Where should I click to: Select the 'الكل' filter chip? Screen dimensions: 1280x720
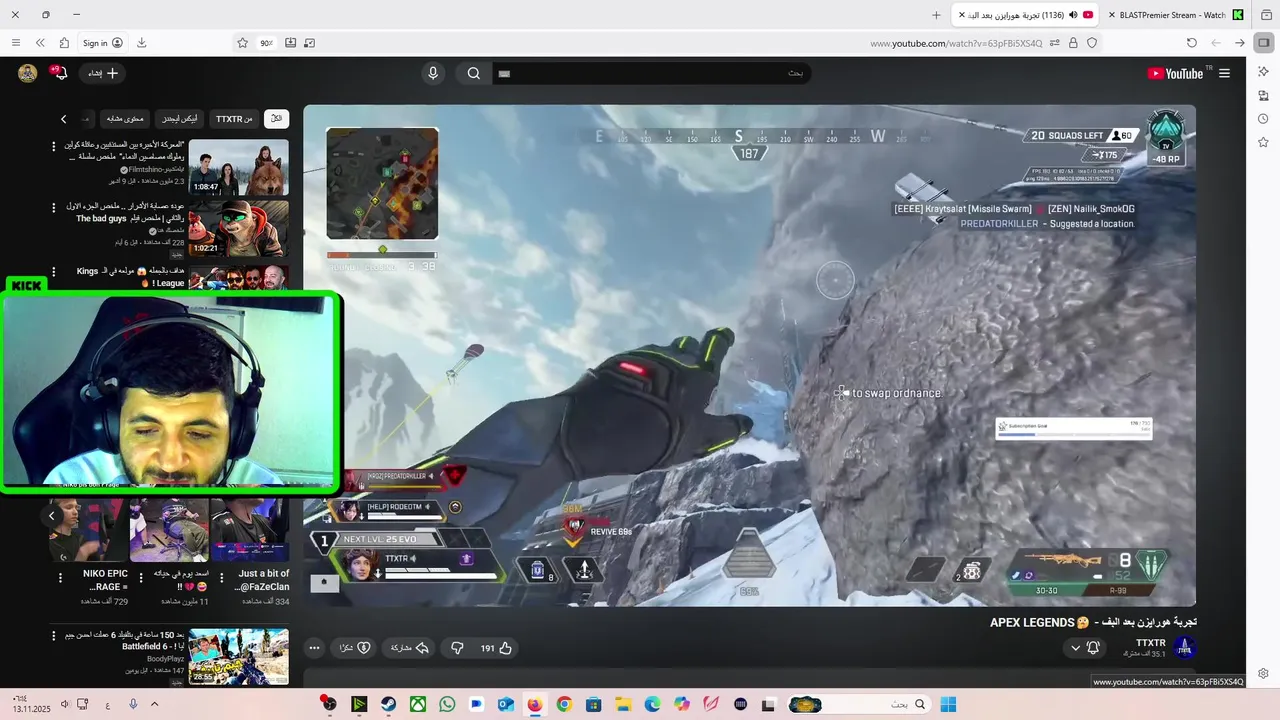[276, 119]
